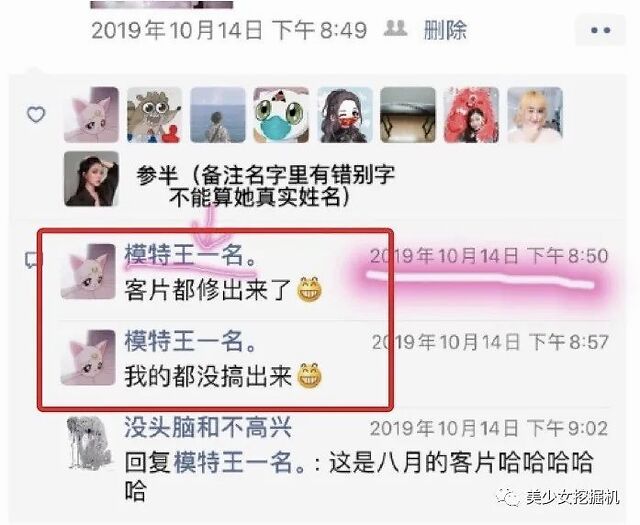Click 删除 to delete the post
The height and width of the screenshot is (525, 640).
click(445, 30)
